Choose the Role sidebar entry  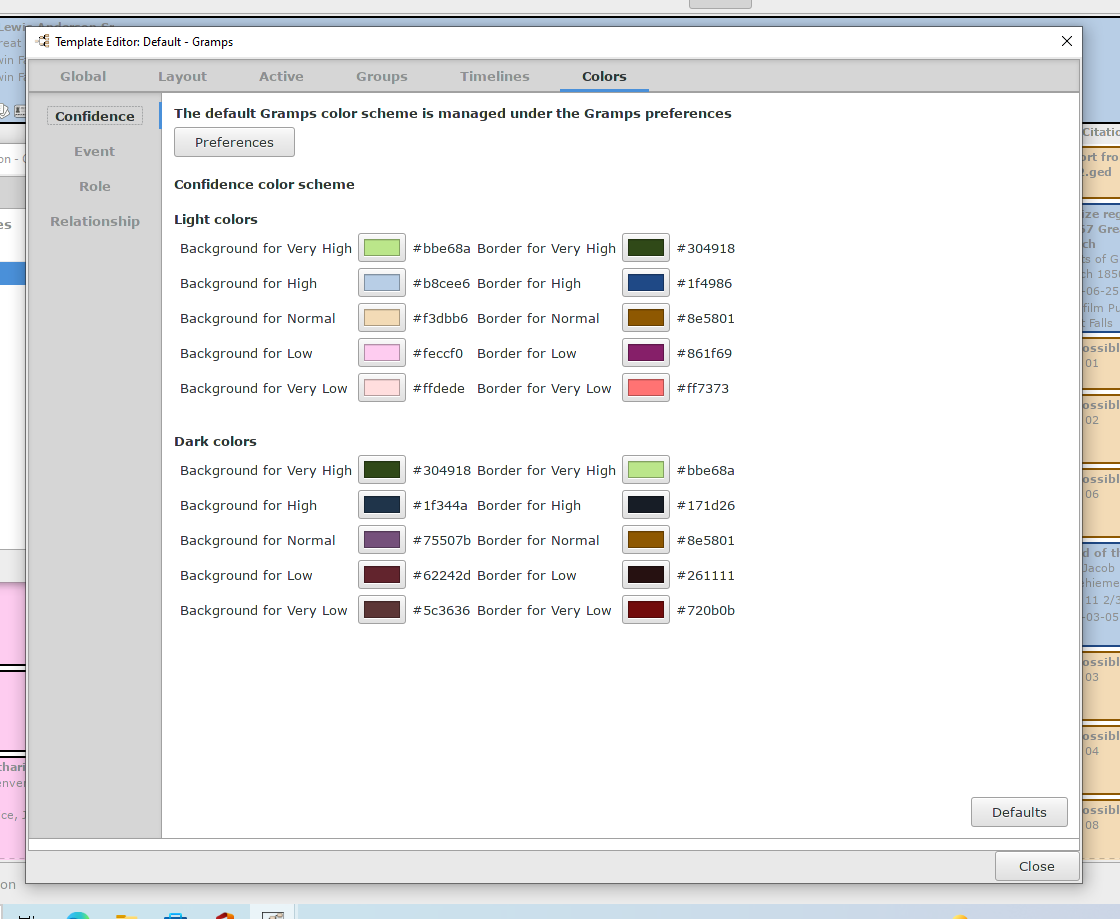click(x=94, y=186)
